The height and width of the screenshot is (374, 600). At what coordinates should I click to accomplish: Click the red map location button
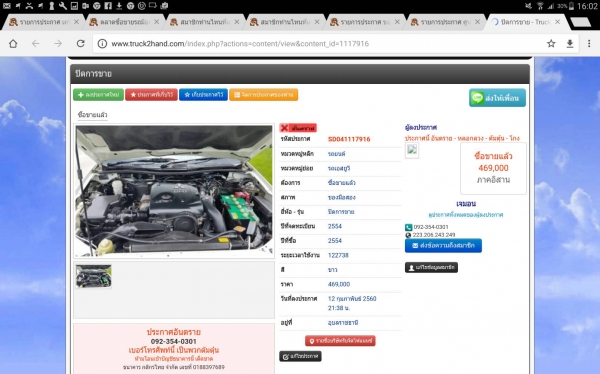click(x=340, y=341)
